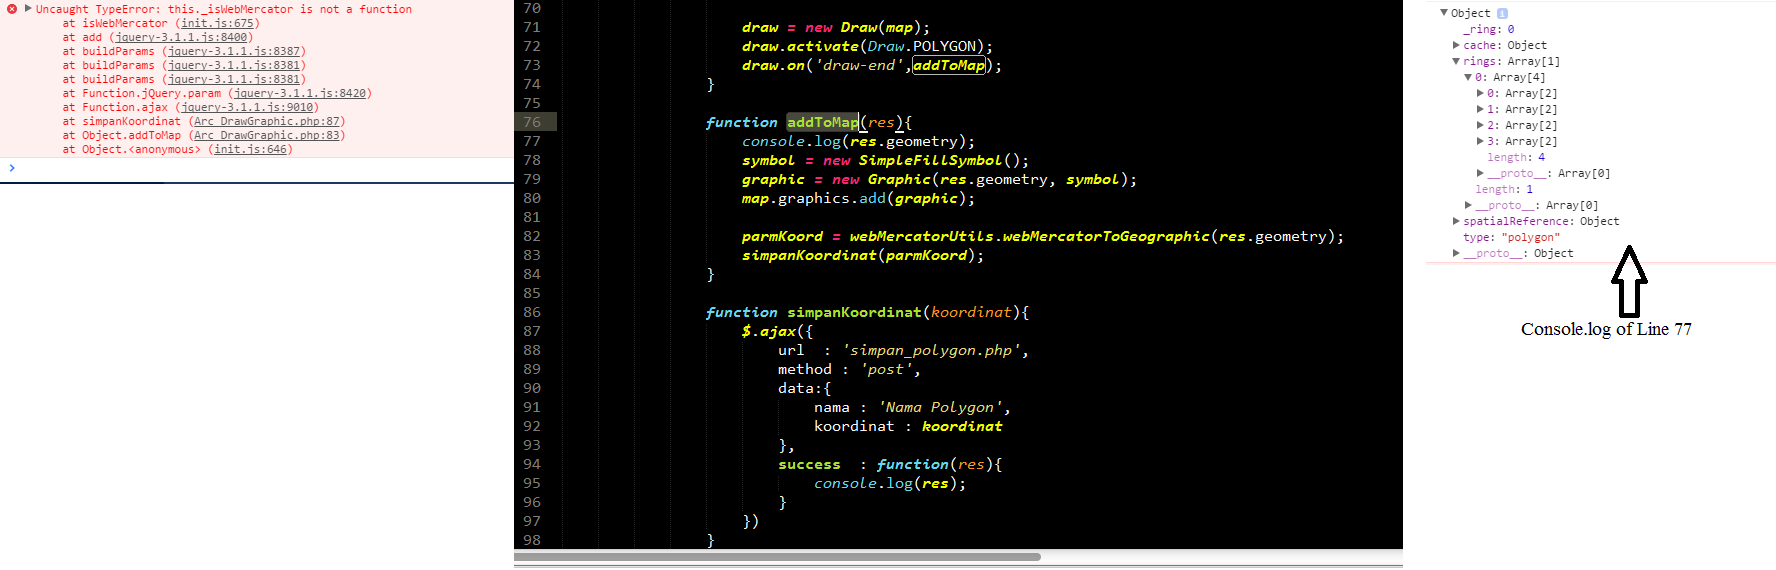This screenshot has width=1776, height=570.
Task: Expand the 2: Array[2] entry
Action: 1480,125
